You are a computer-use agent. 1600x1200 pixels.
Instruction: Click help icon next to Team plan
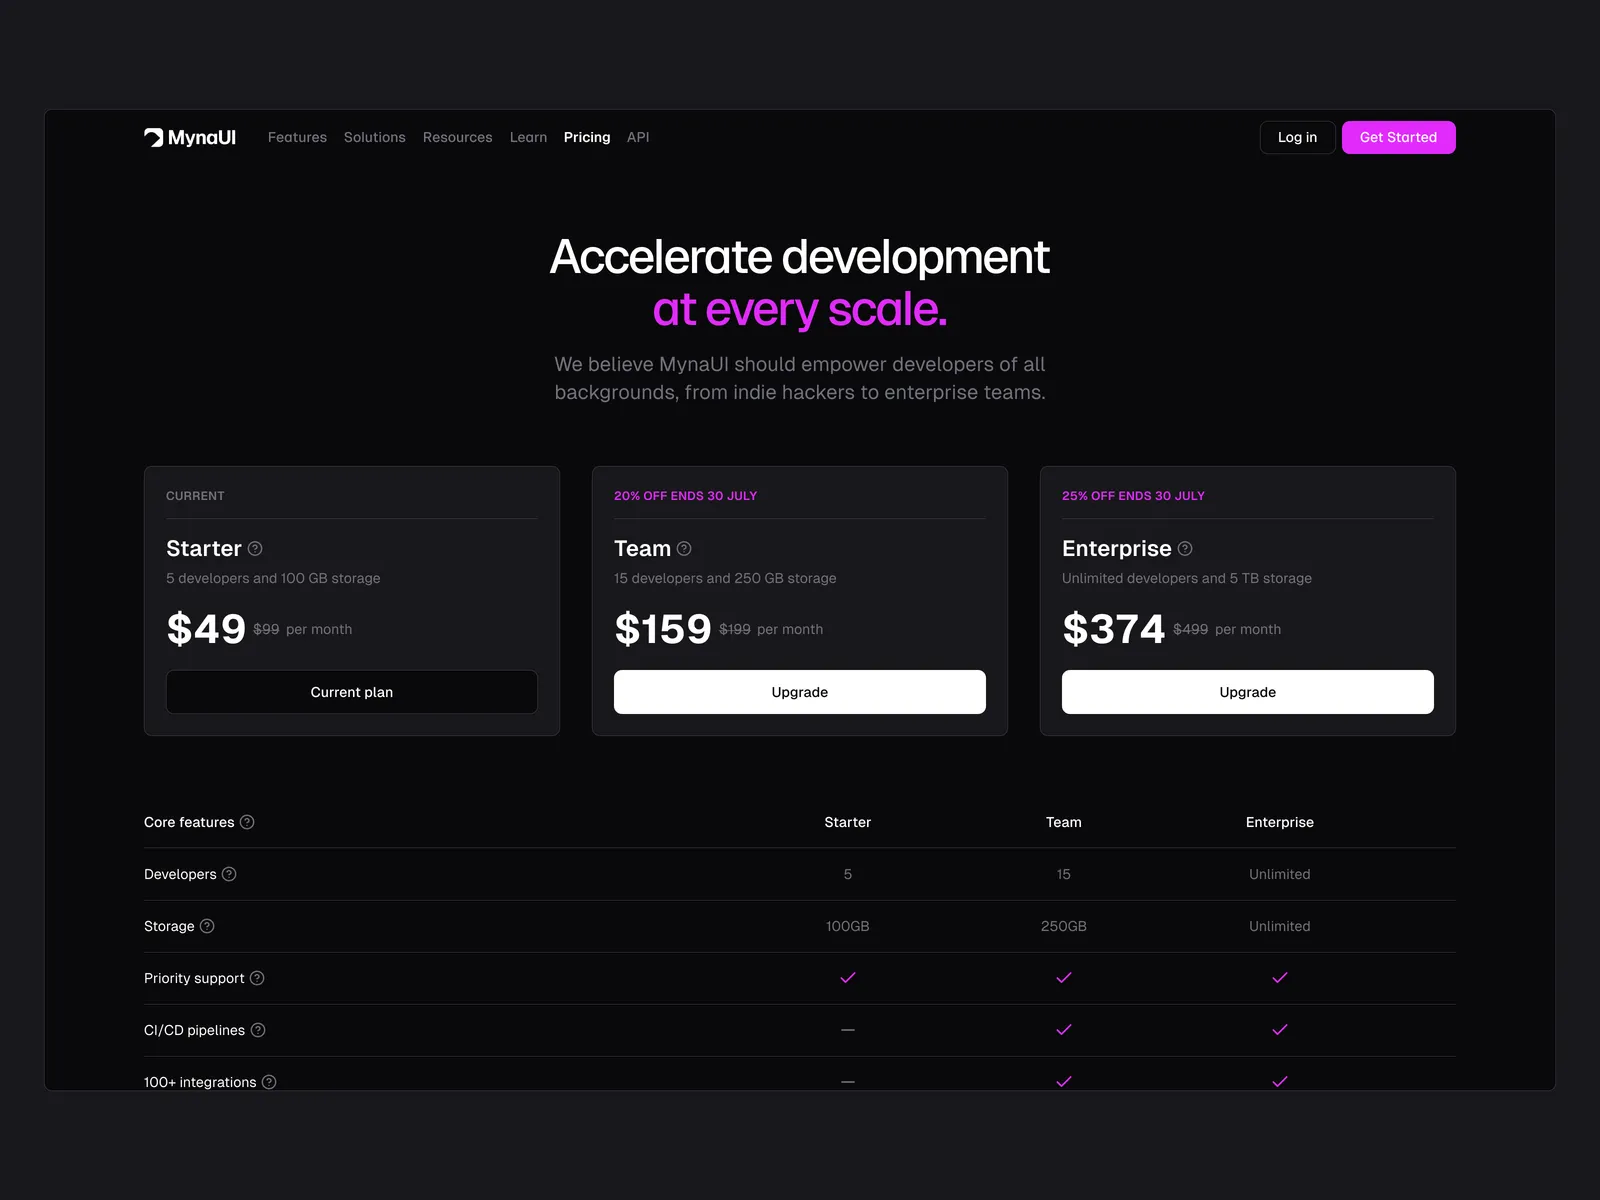click(x=684, y=549)
